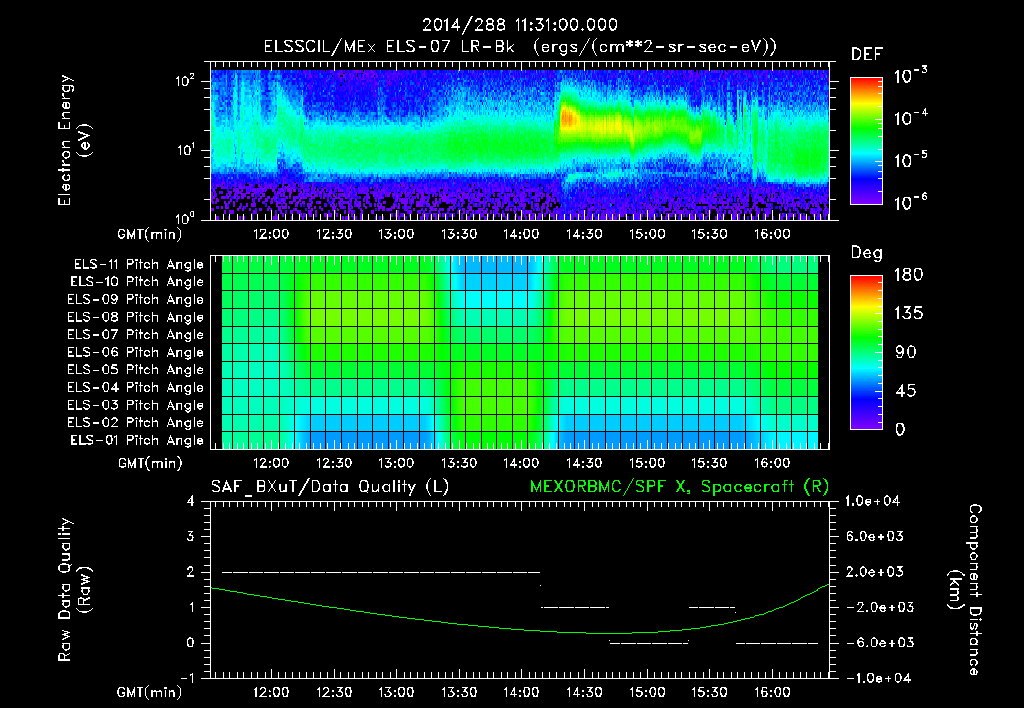The image size is (1024, 708).
Task: Select the ELS-03 Pitch Angle row label
Action: click(x=136, y=406)
